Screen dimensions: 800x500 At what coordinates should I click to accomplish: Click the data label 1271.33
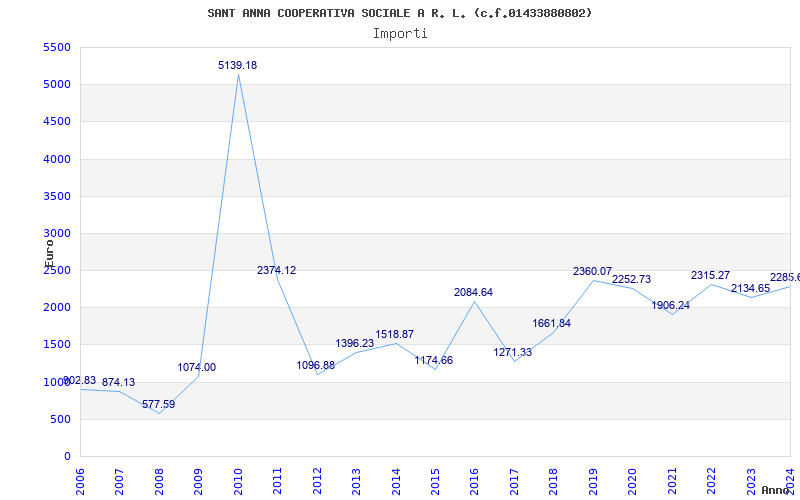pyautogui.click(x=512, y=352)
